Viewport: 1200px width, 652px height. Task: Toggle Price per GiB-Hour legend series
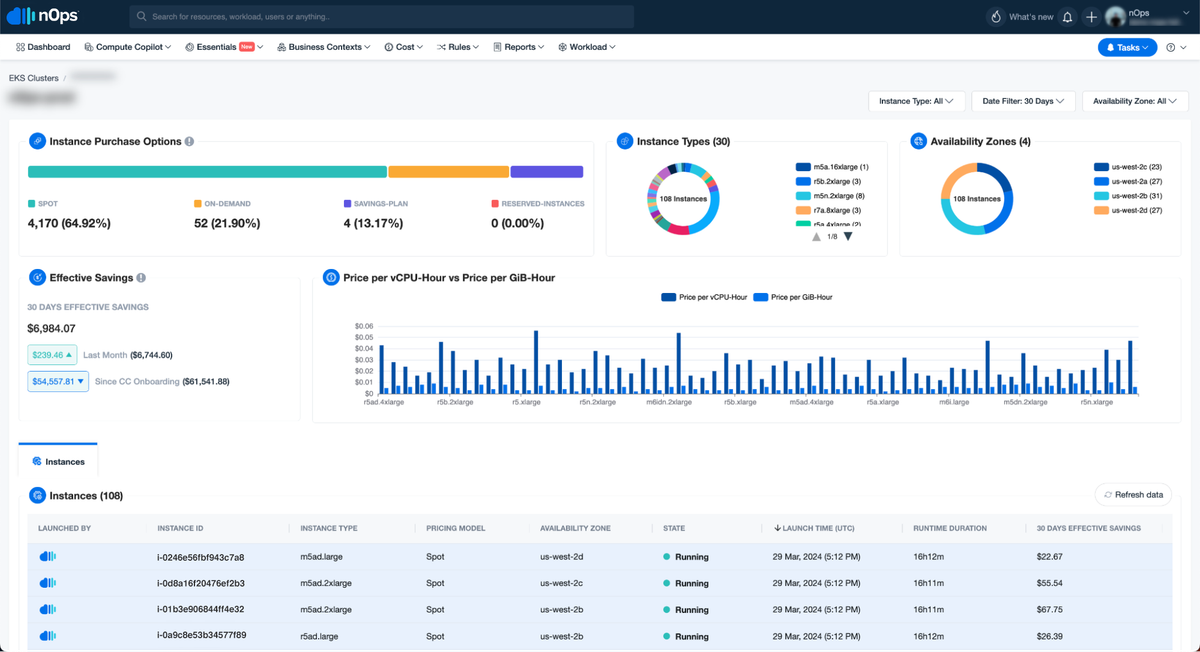pyautogui.click(x=792, y=297)
